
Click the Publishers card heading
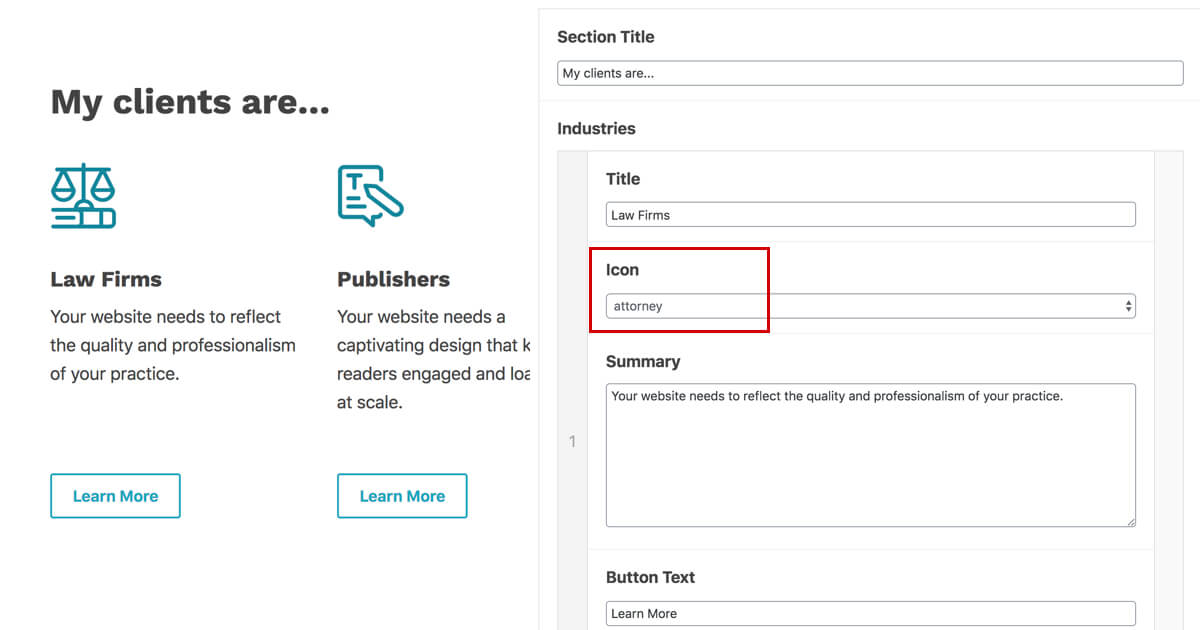[394, 279]
